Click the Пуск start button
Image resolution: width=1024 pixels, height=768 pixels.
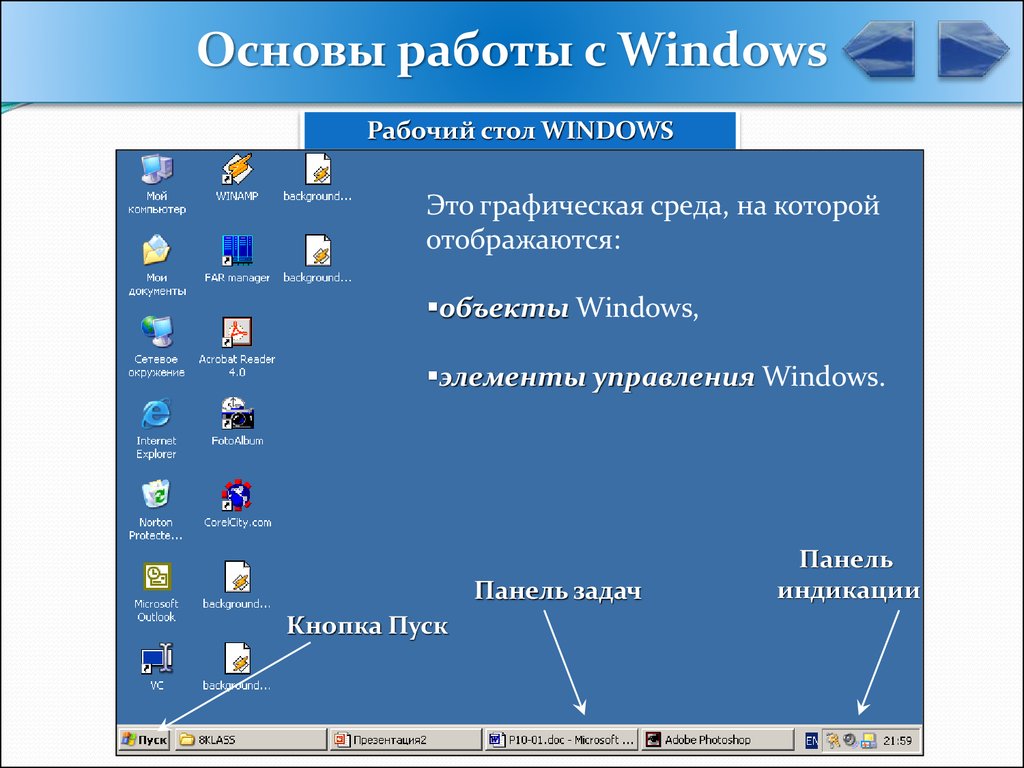[x=145, y=739]
